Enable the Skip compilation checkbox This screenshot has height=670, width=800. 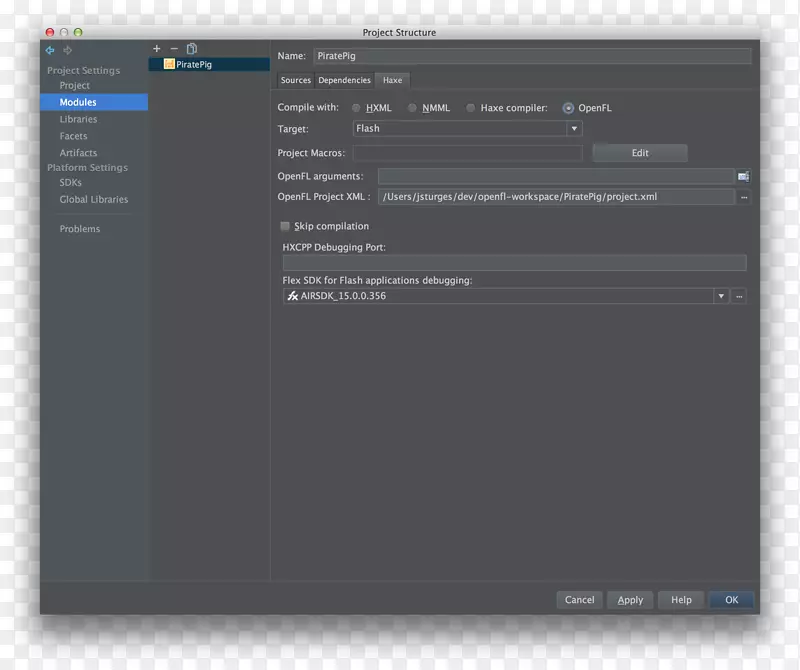point(285,226)
